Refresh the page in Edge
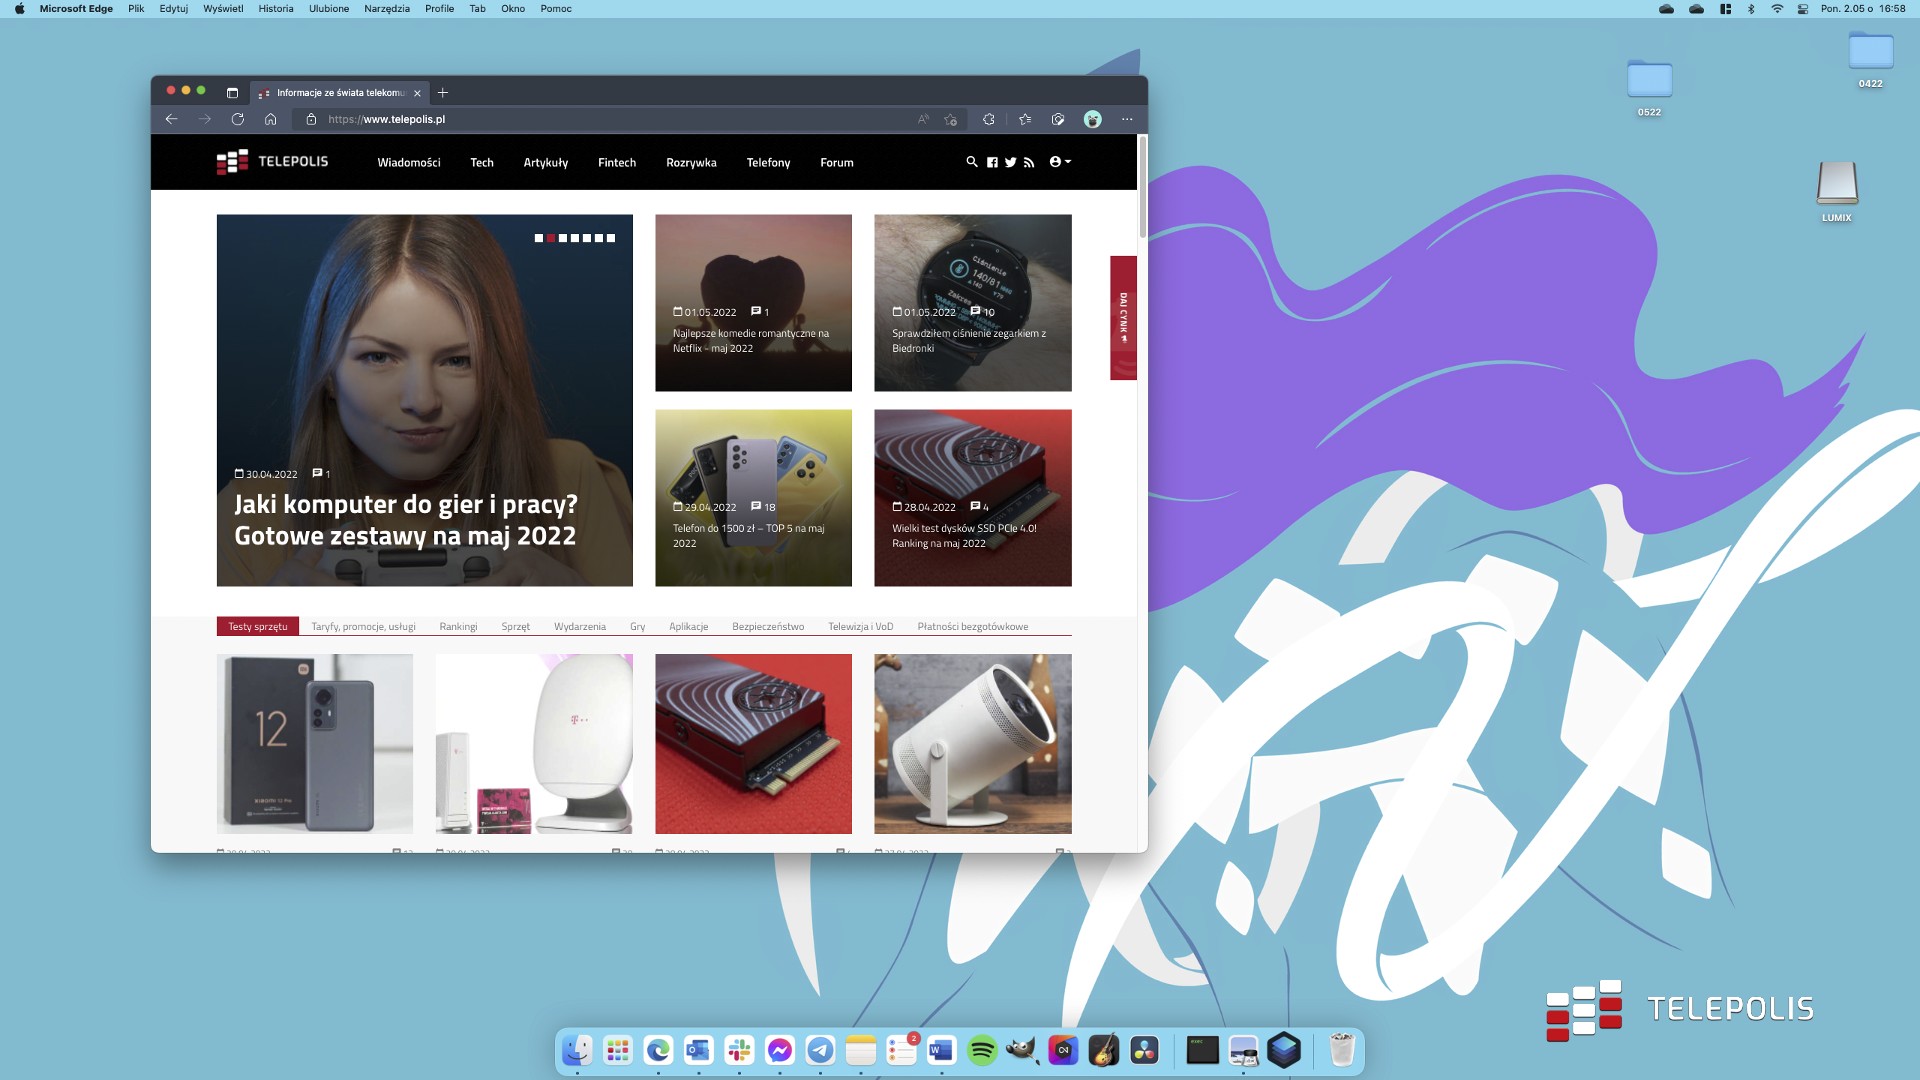 pos(237,119)
